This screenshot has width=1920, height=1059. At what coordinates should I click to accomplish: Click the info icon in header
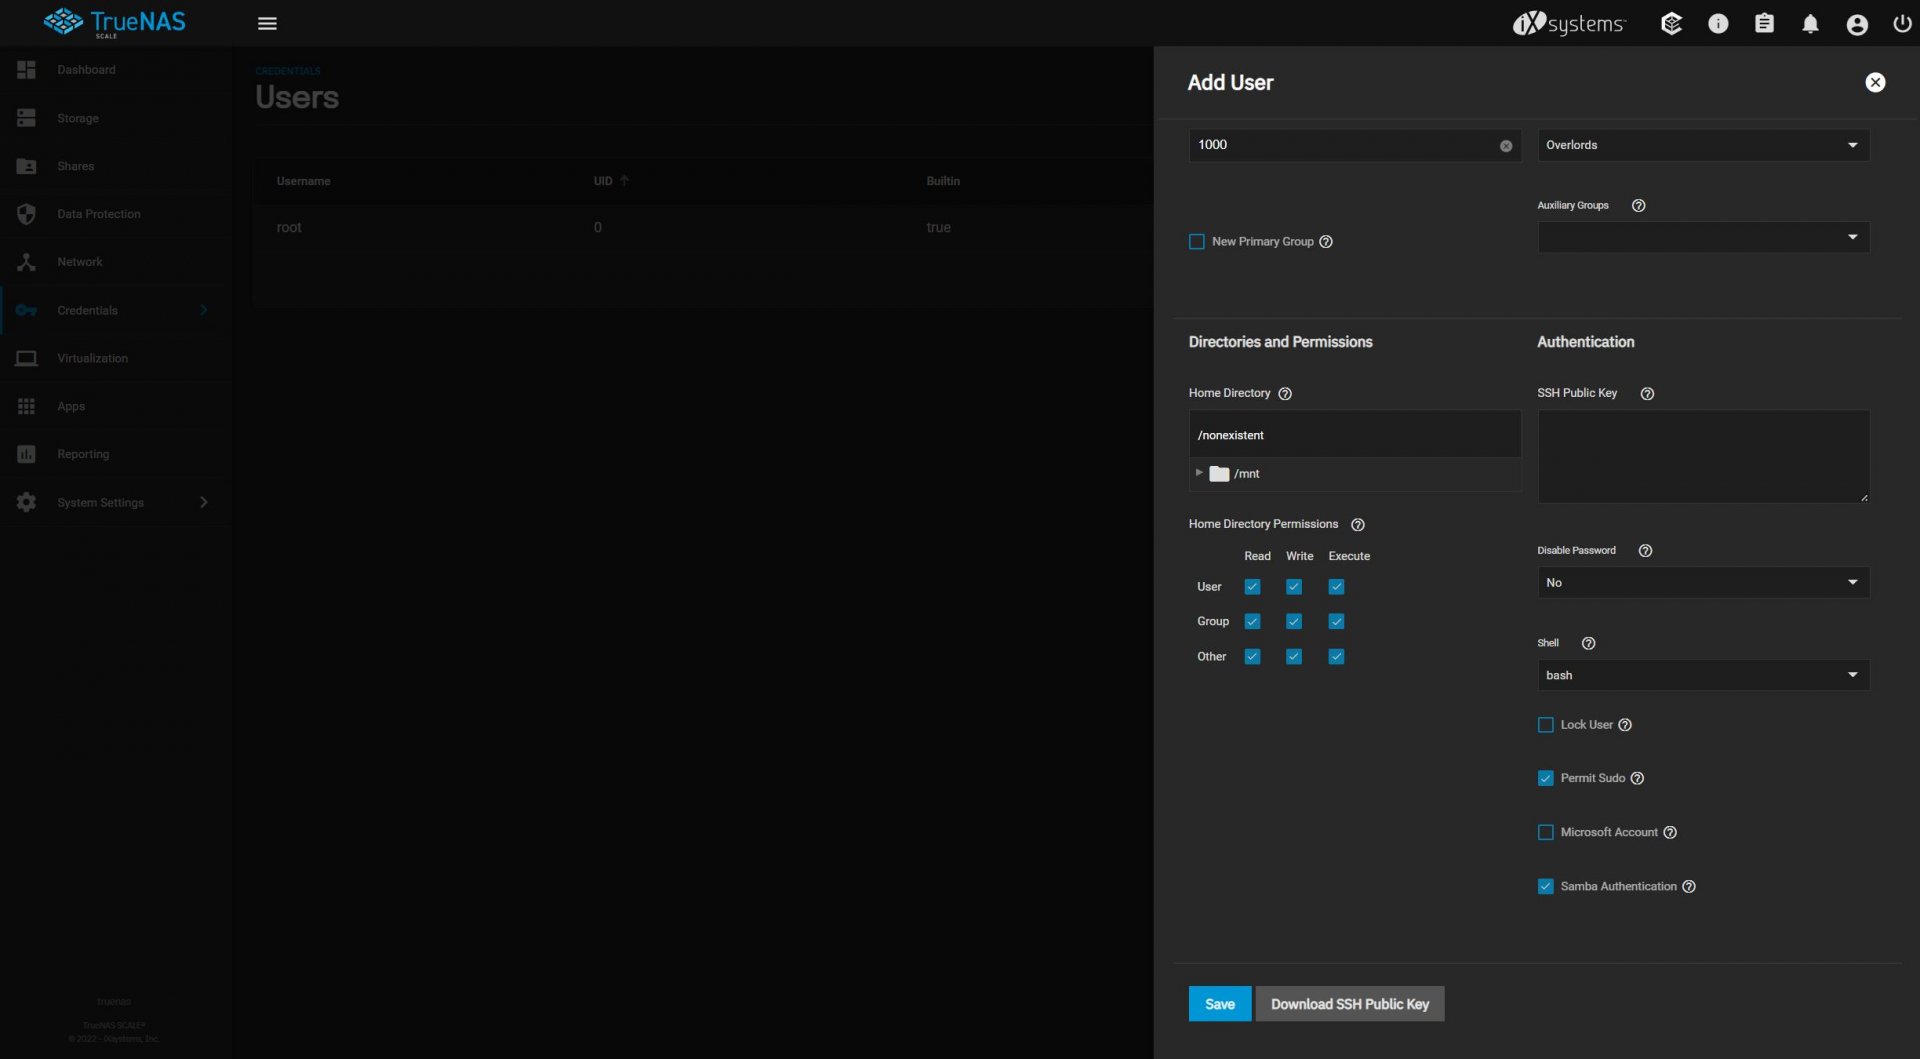pyautogui.click(x=1717, y=24)
